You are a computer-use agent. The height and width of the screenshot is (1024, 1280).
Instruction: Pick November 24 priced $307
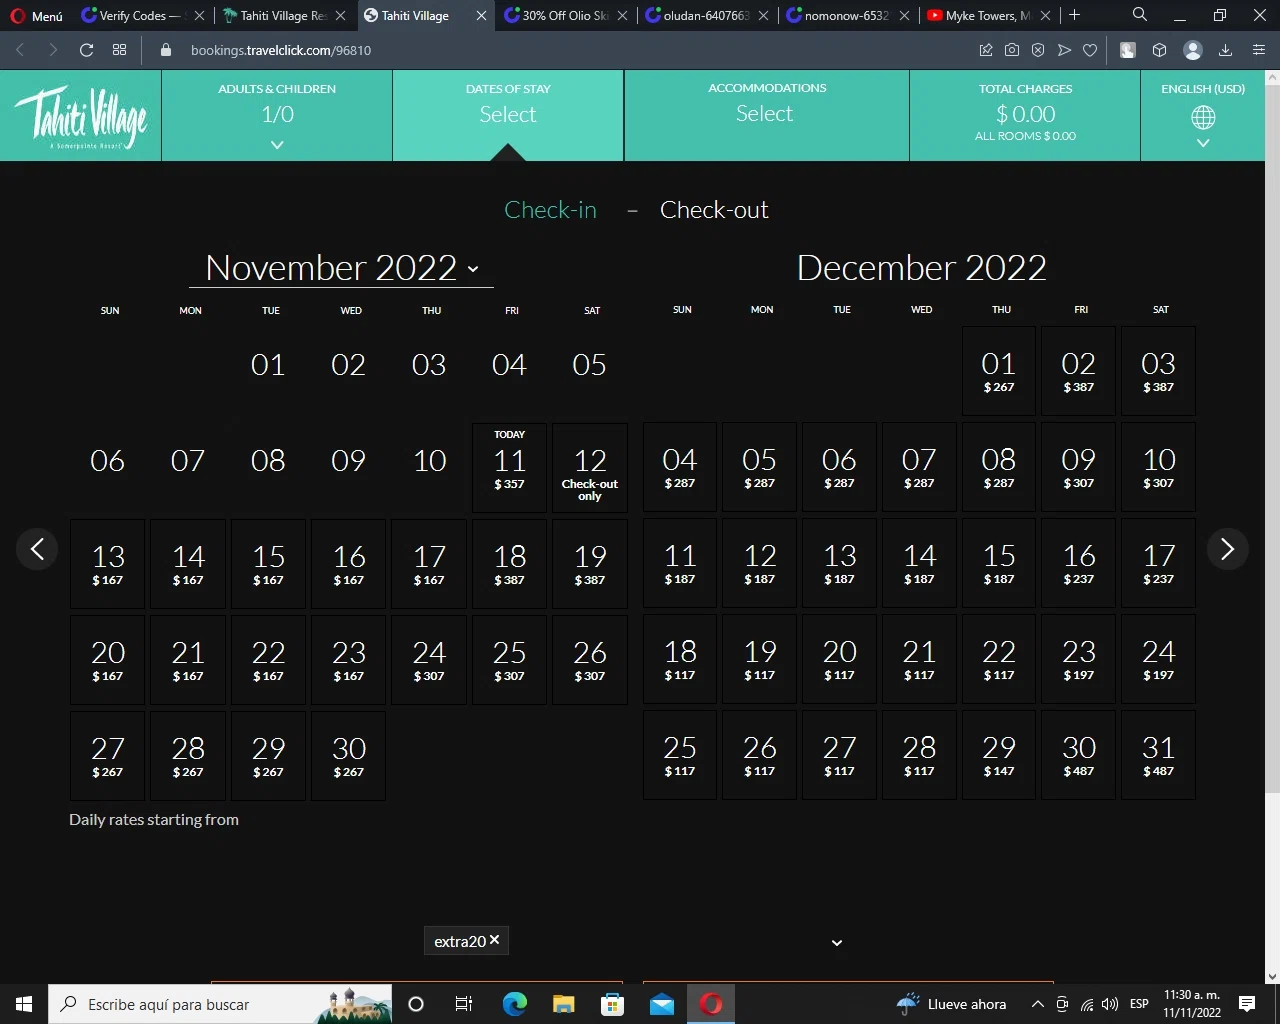pyautogui.click(x=429, y=660)
